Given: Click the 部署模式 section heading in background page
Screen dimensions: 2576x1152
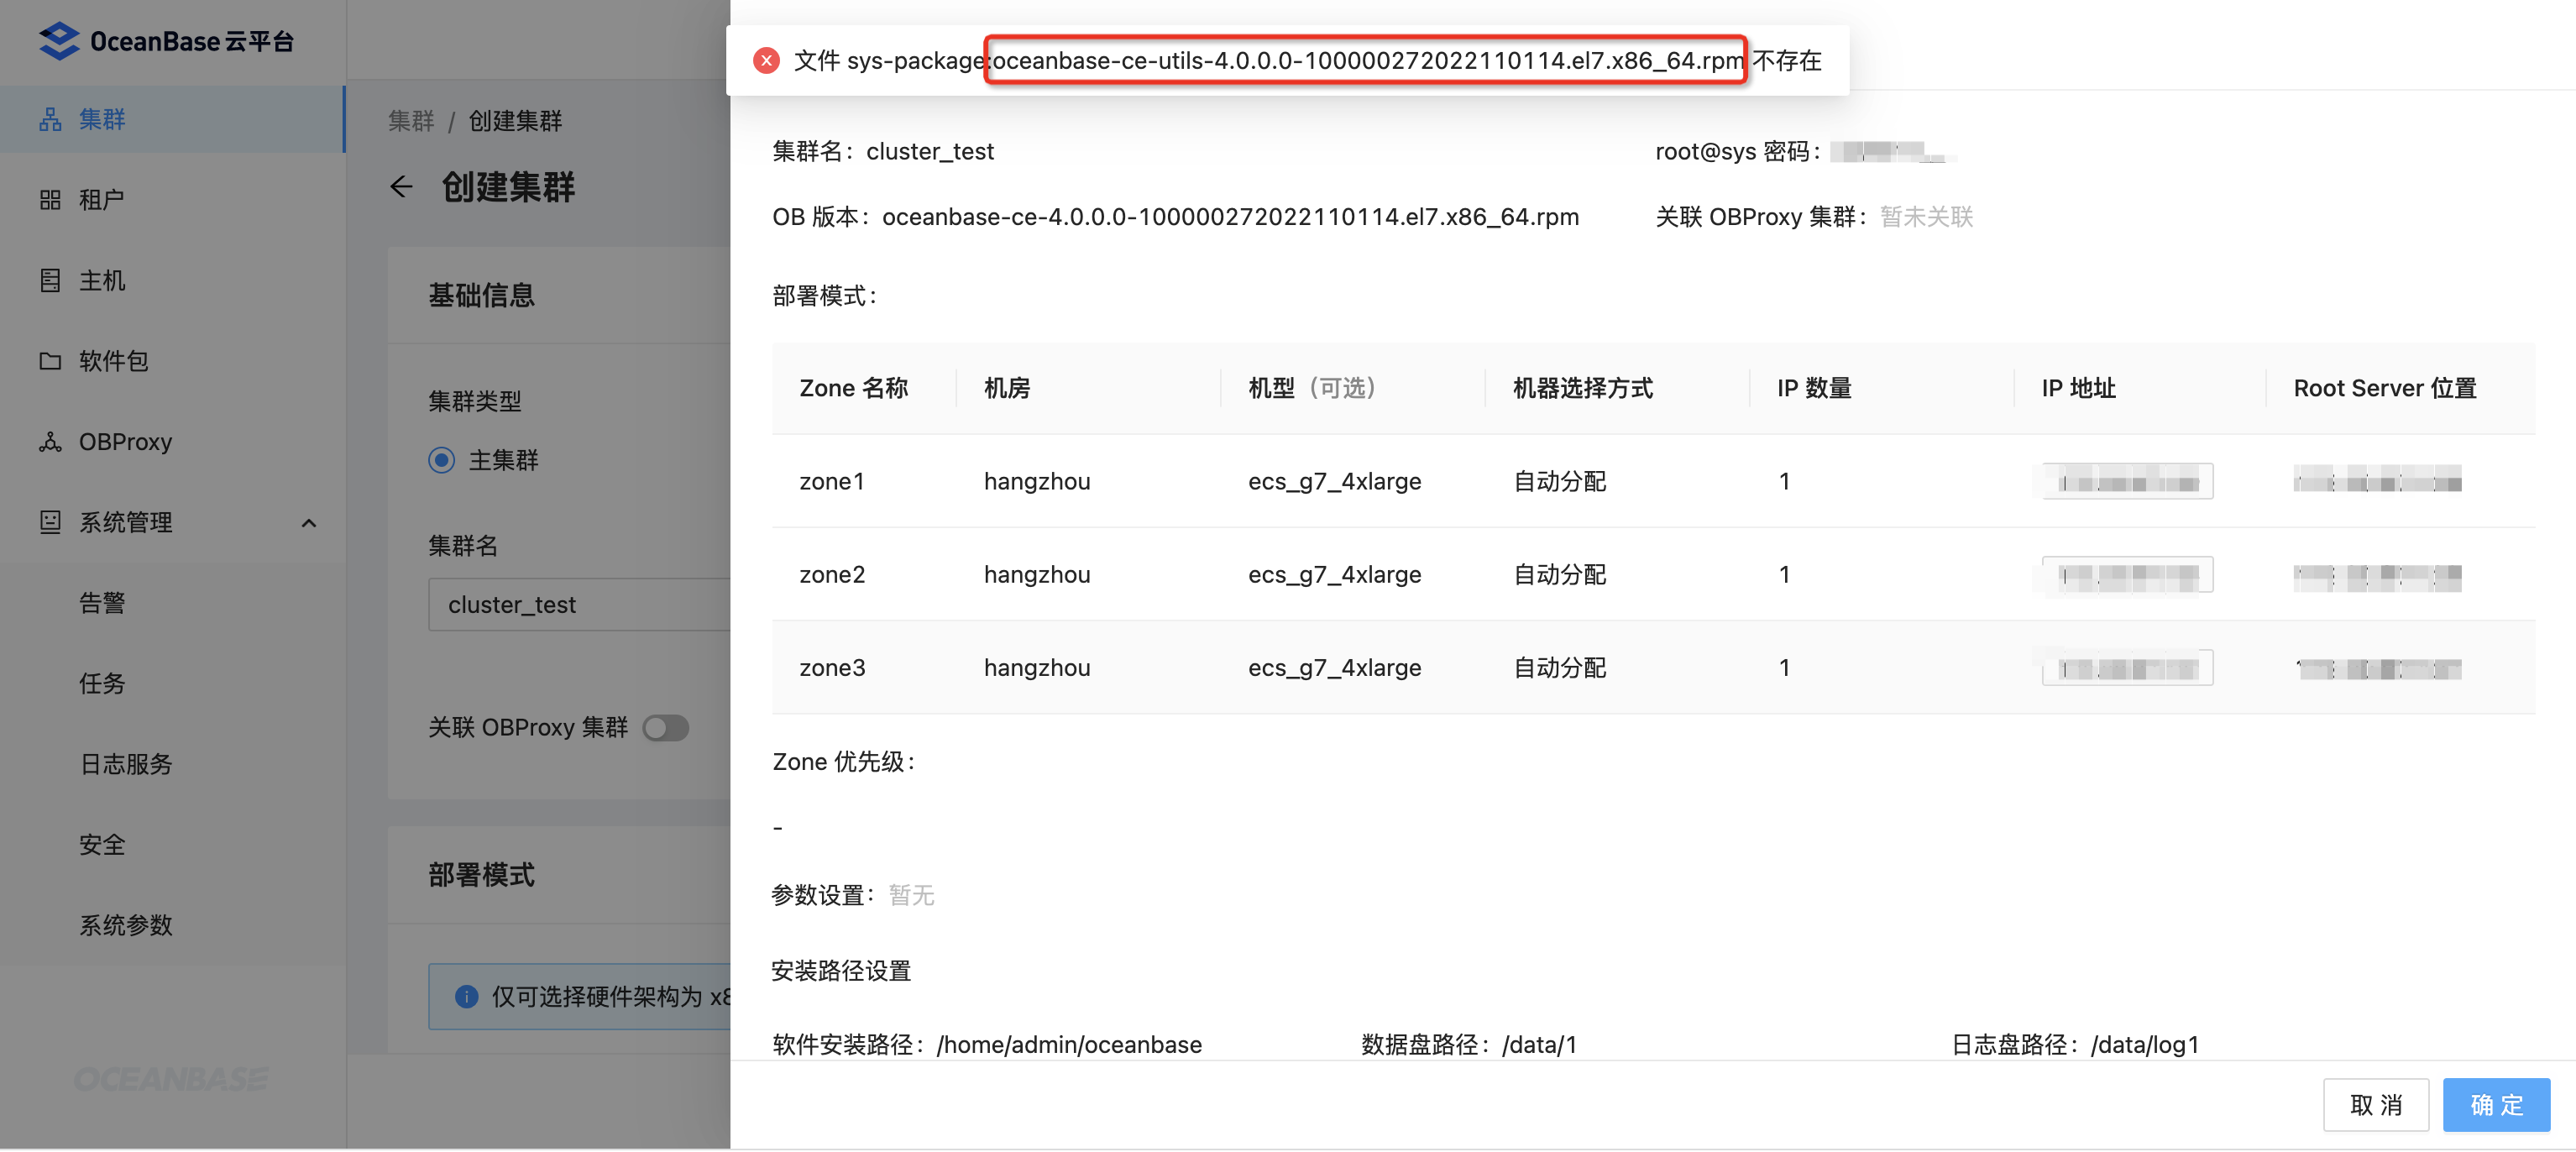Looking at the screenshot, I should 481,875.
